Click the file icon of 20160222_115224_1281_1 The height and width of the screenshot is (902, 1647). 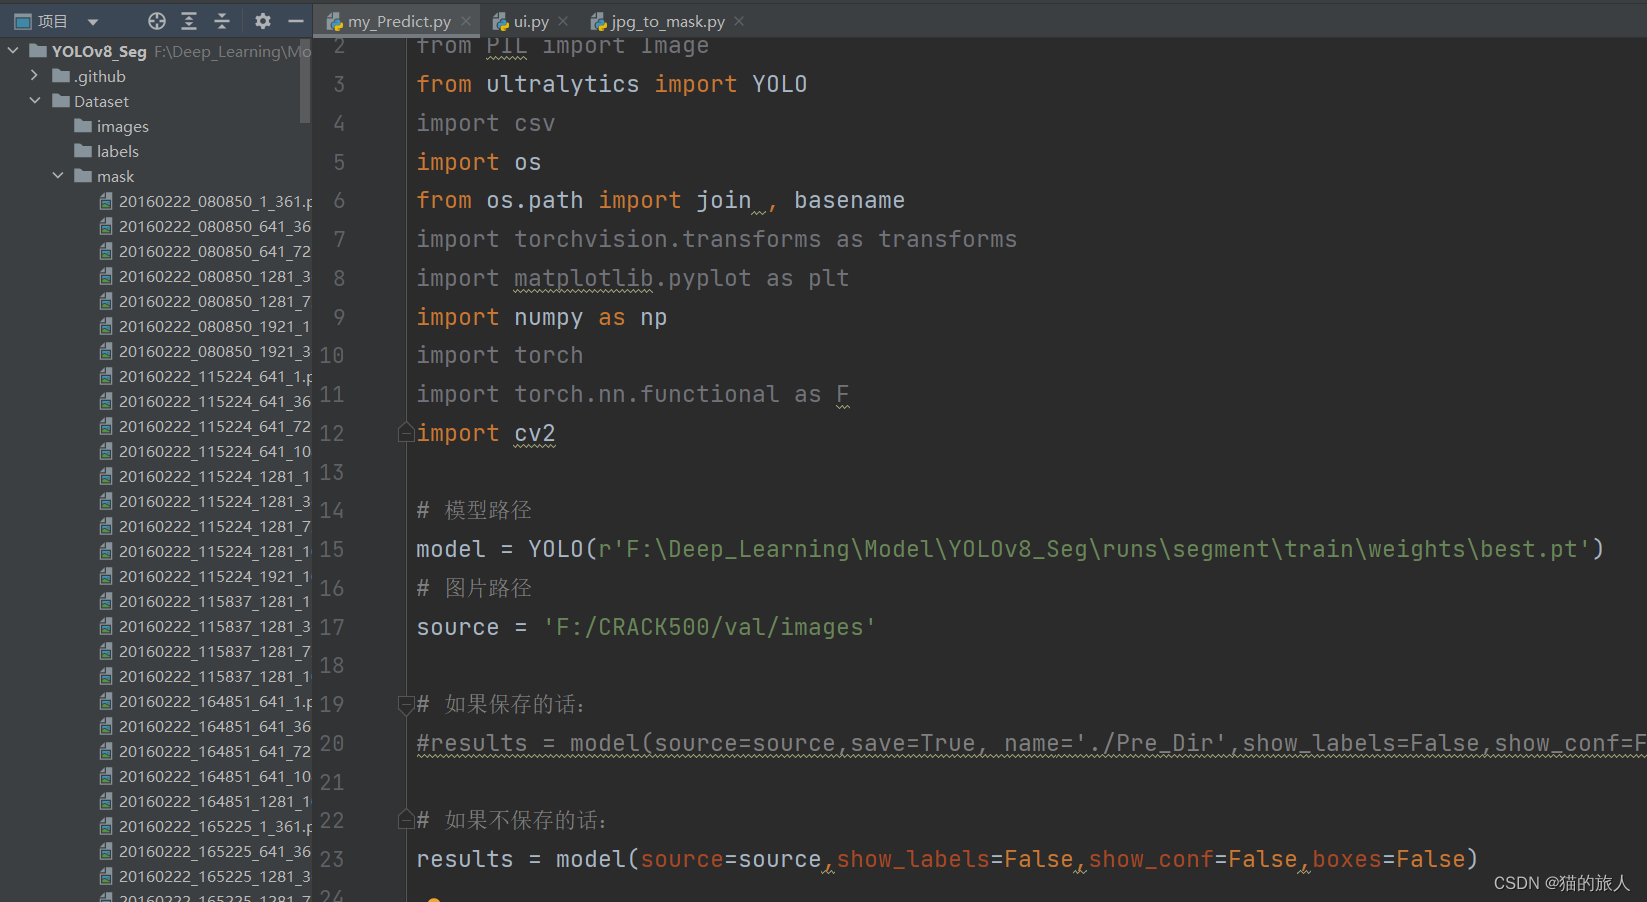106,476
